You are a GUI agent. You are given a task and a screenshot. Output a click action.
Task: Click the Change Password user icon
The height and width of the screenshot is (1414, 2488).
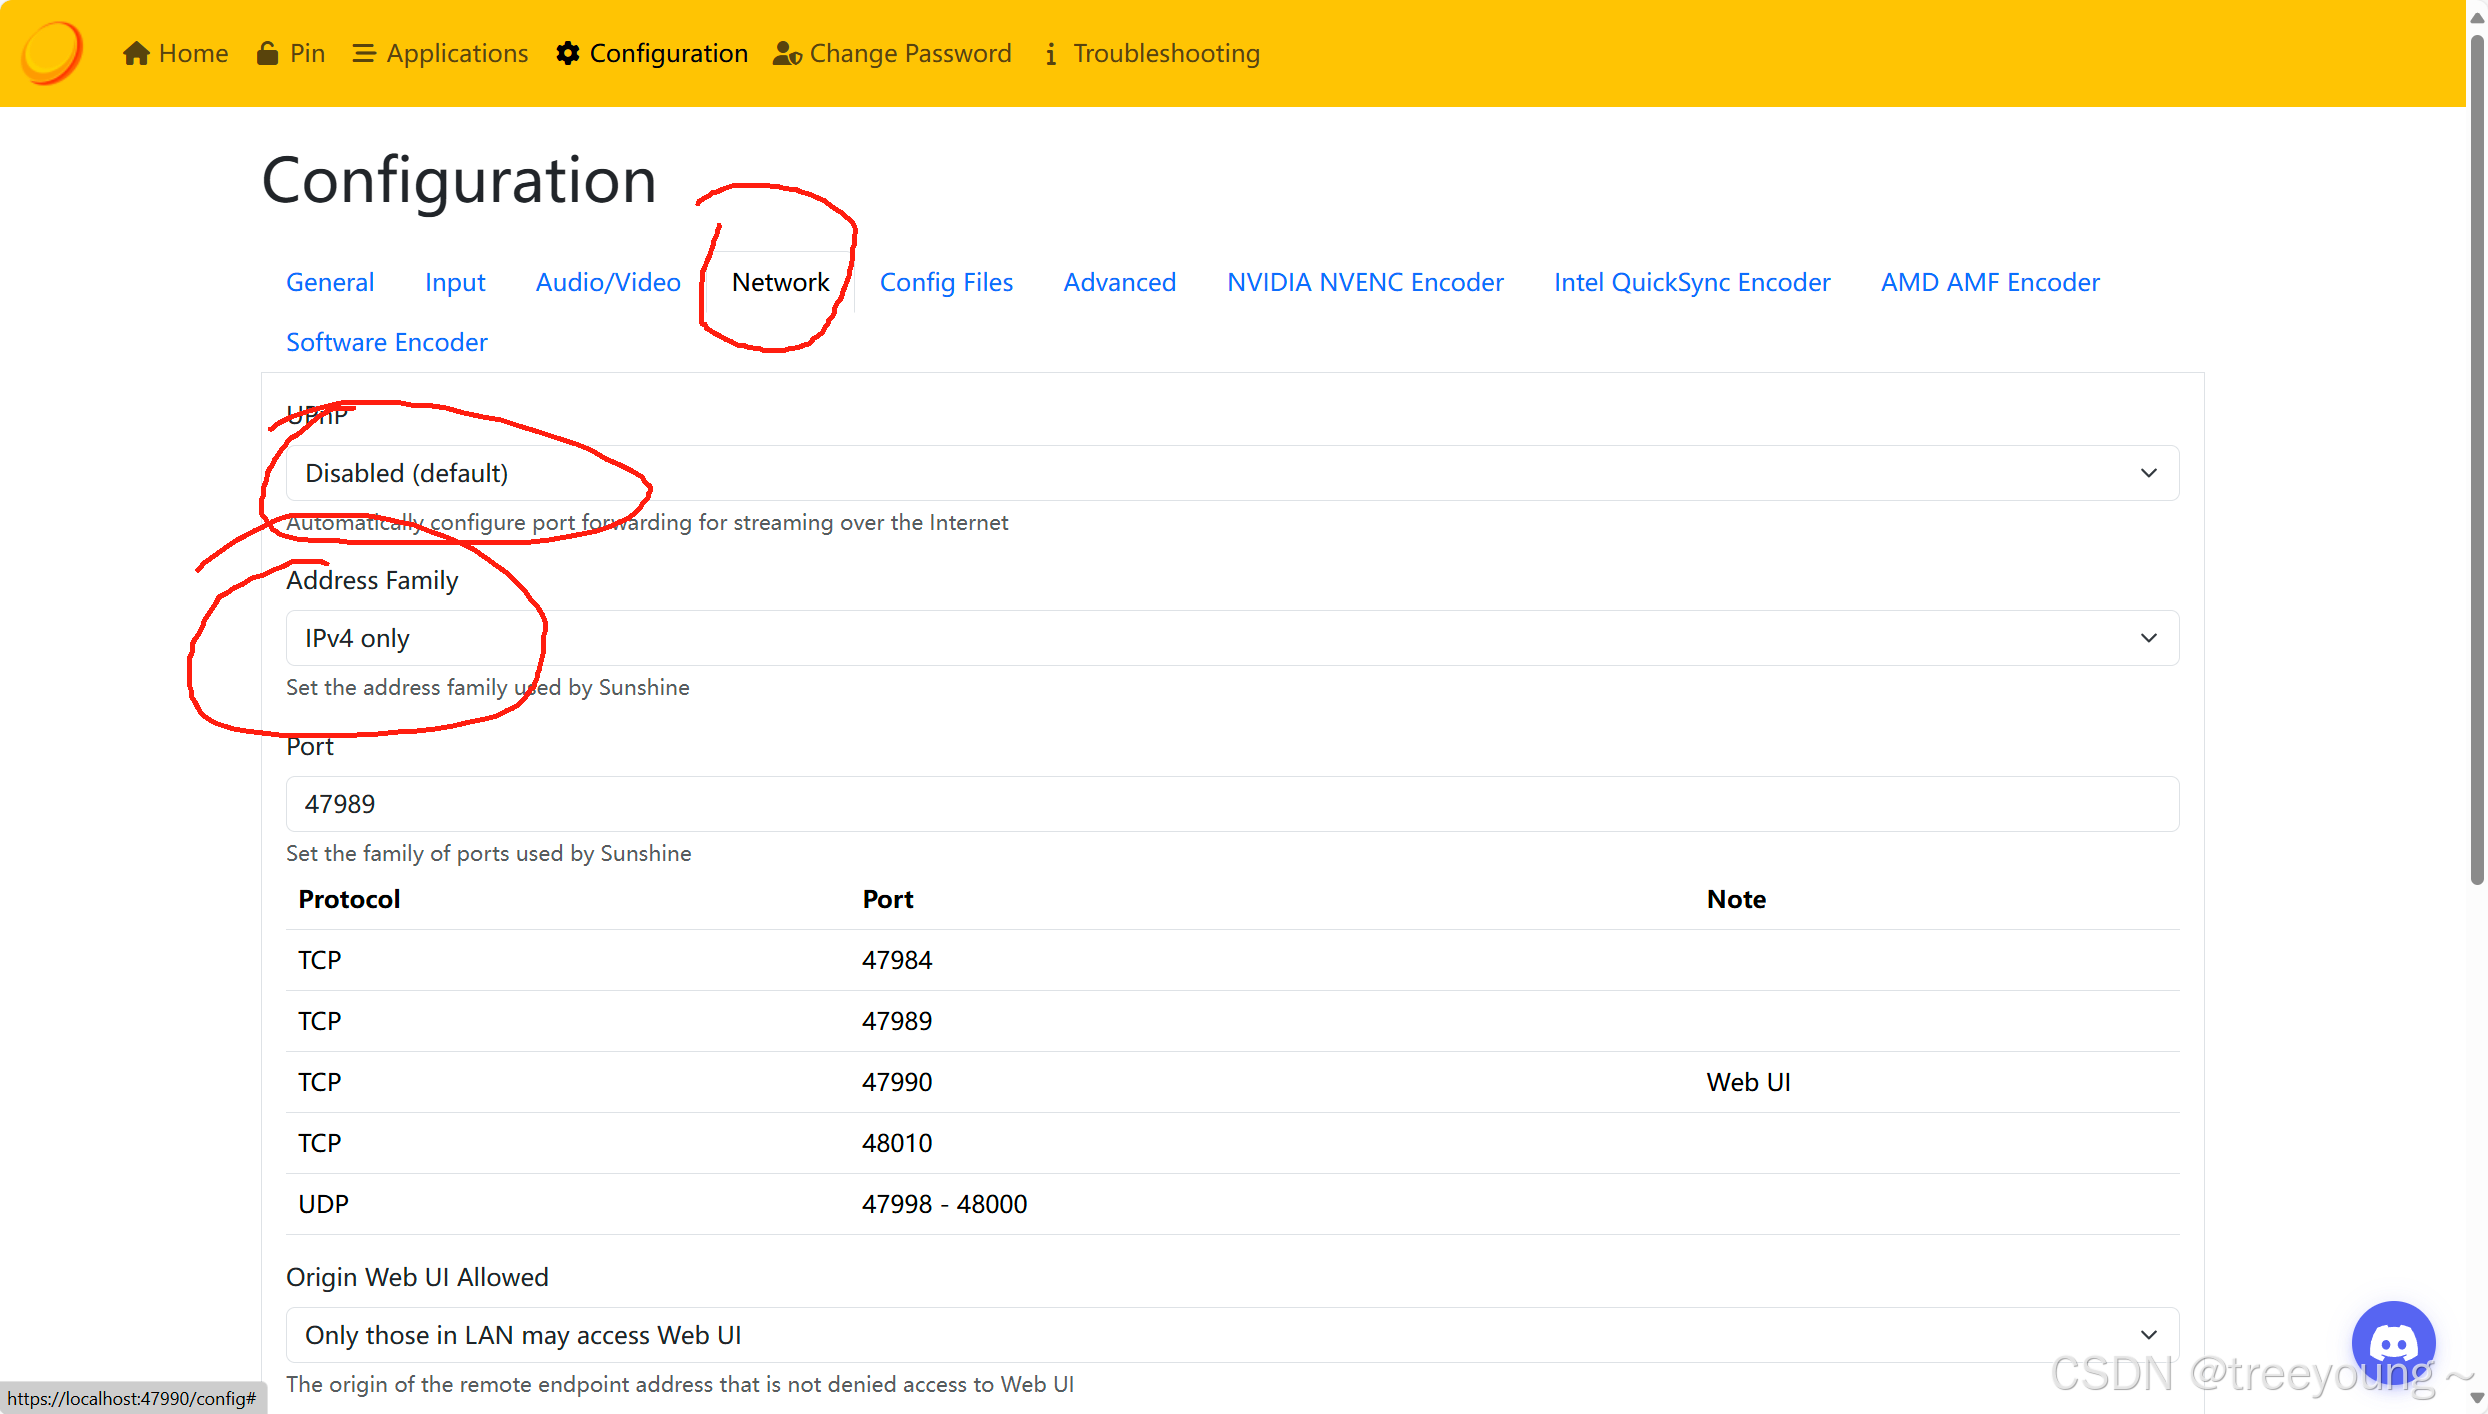click(x=787, y=53)
